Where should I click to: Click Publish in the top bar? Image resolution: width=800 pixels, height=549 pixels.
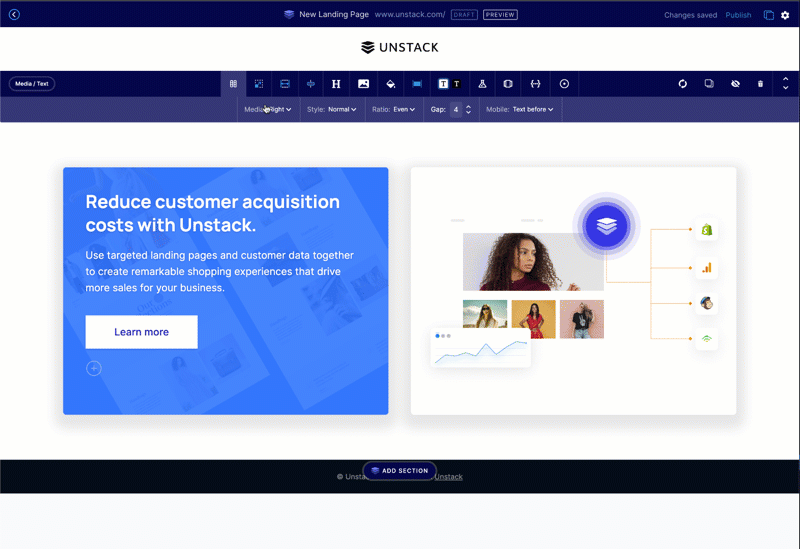[x=738, y=15]
